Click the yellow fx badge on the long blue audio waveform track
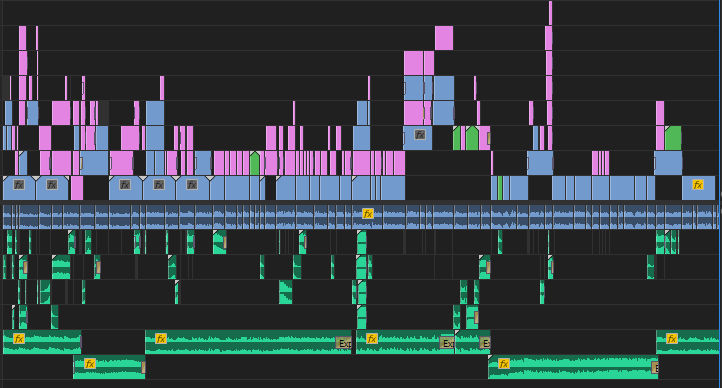 (x=367, y=214)
